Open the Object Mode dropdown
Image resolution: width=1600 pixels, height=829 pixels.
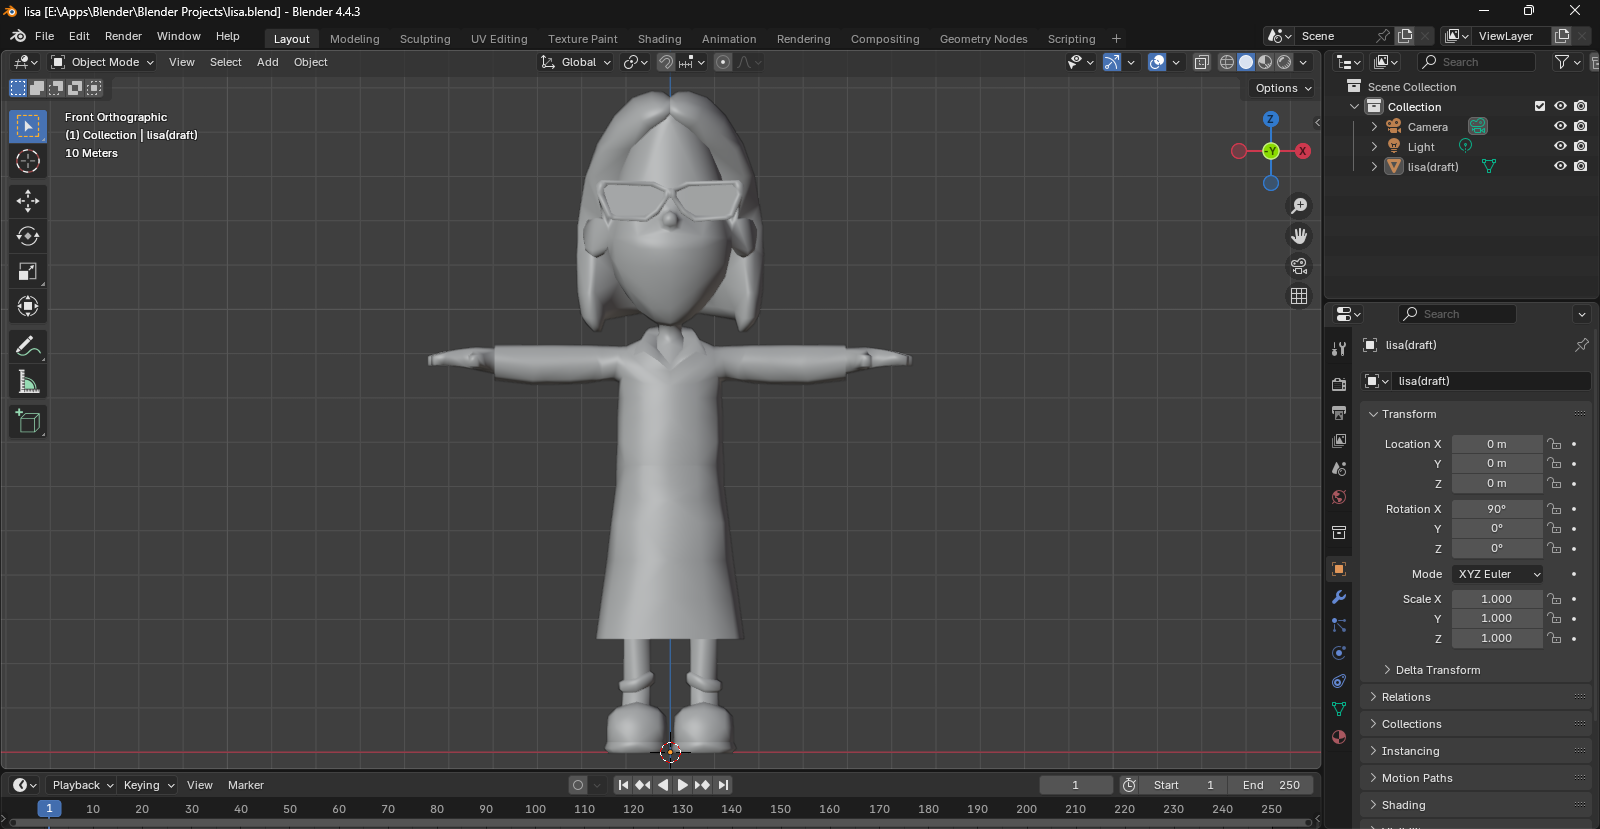coord(103,62)
